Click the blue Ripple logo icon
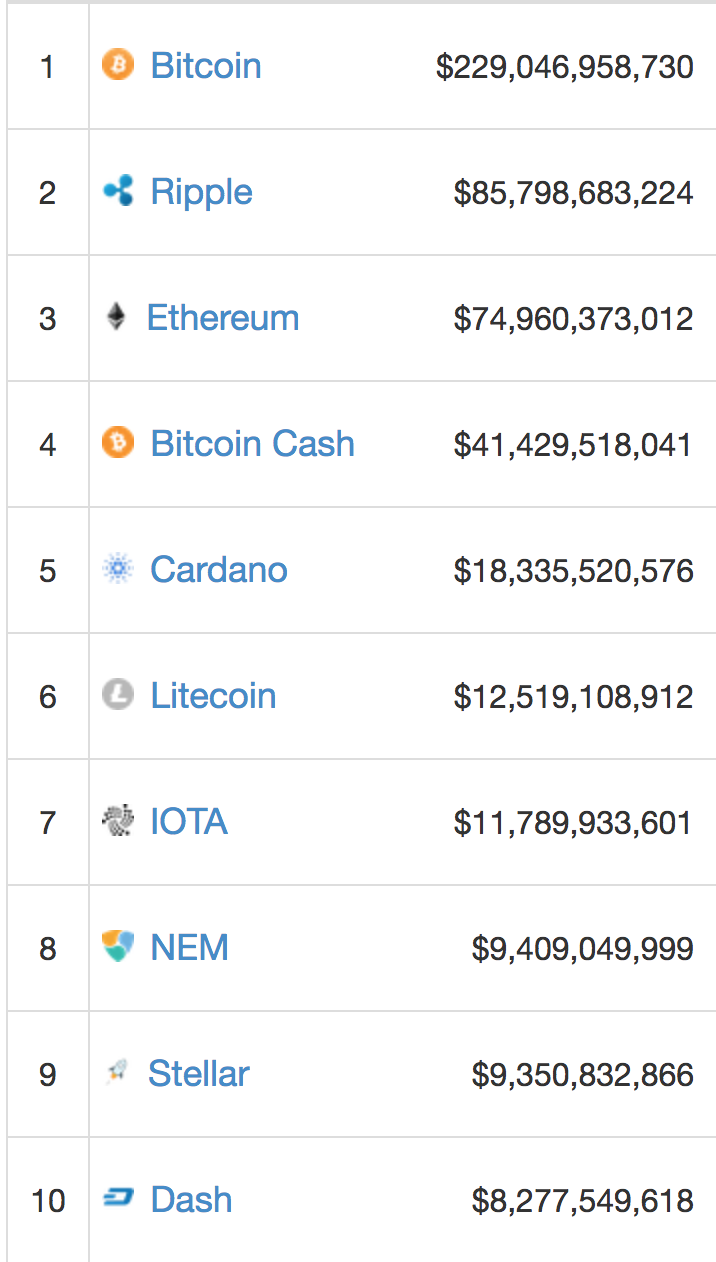 (118, 191)
